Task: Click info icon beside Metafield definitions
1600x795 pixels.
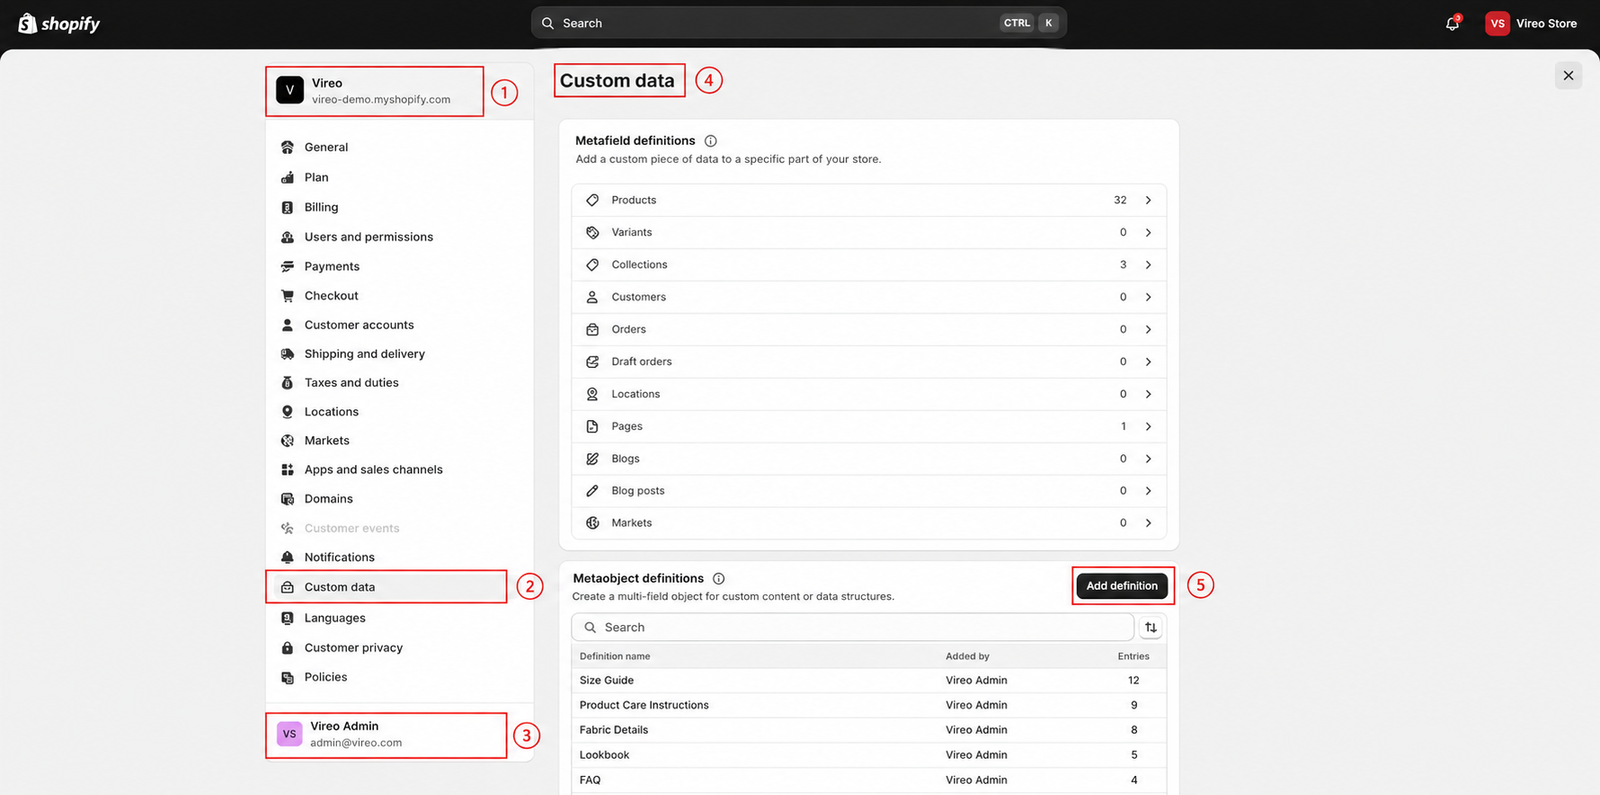Action: tap(710, 141)
